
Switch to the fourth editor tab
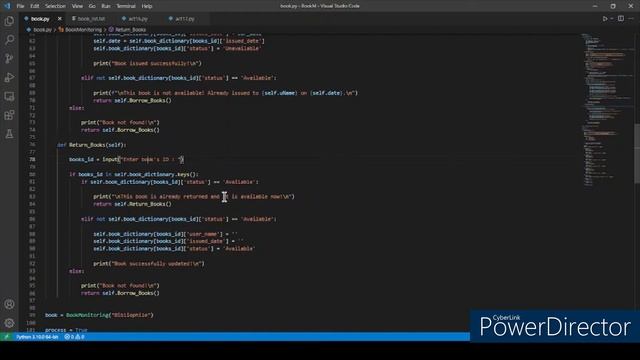(184, 19)
